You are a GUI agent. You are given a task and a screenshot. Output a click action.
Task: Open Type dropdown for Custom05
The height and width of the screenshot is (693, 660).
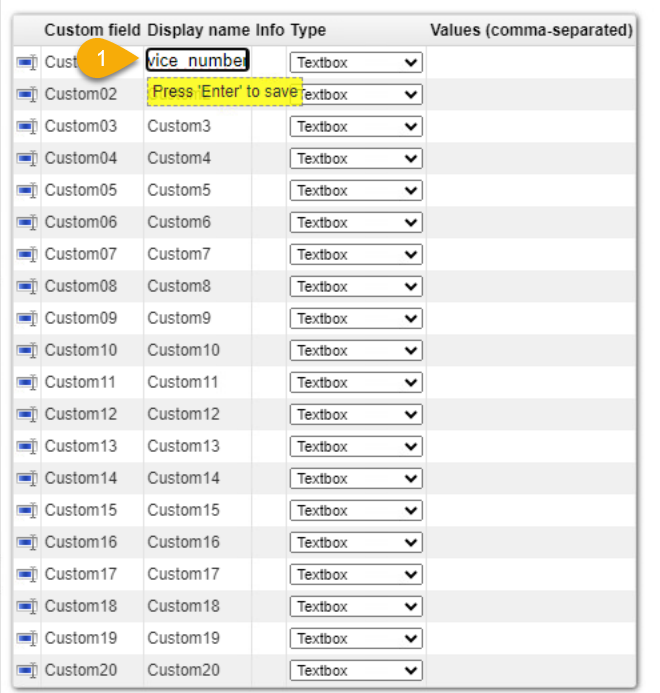pos(356,190)
